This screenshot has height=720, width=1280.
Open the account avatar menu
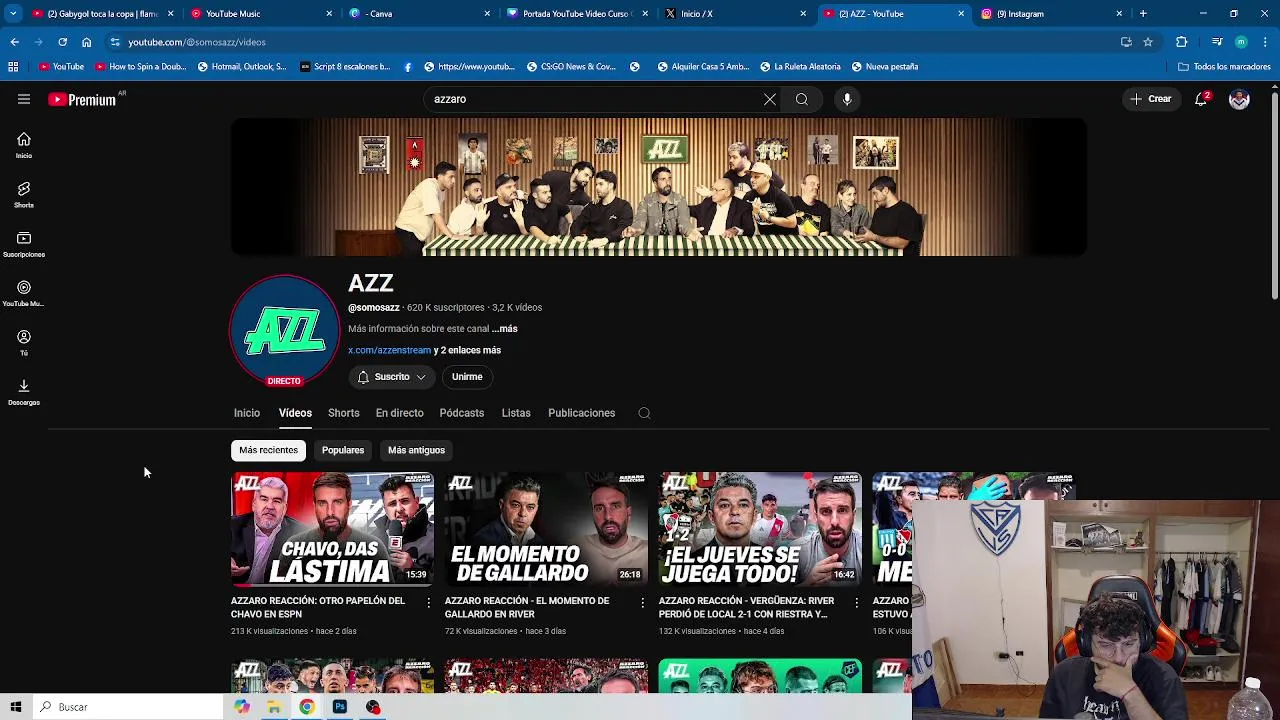click(1239, 99)
